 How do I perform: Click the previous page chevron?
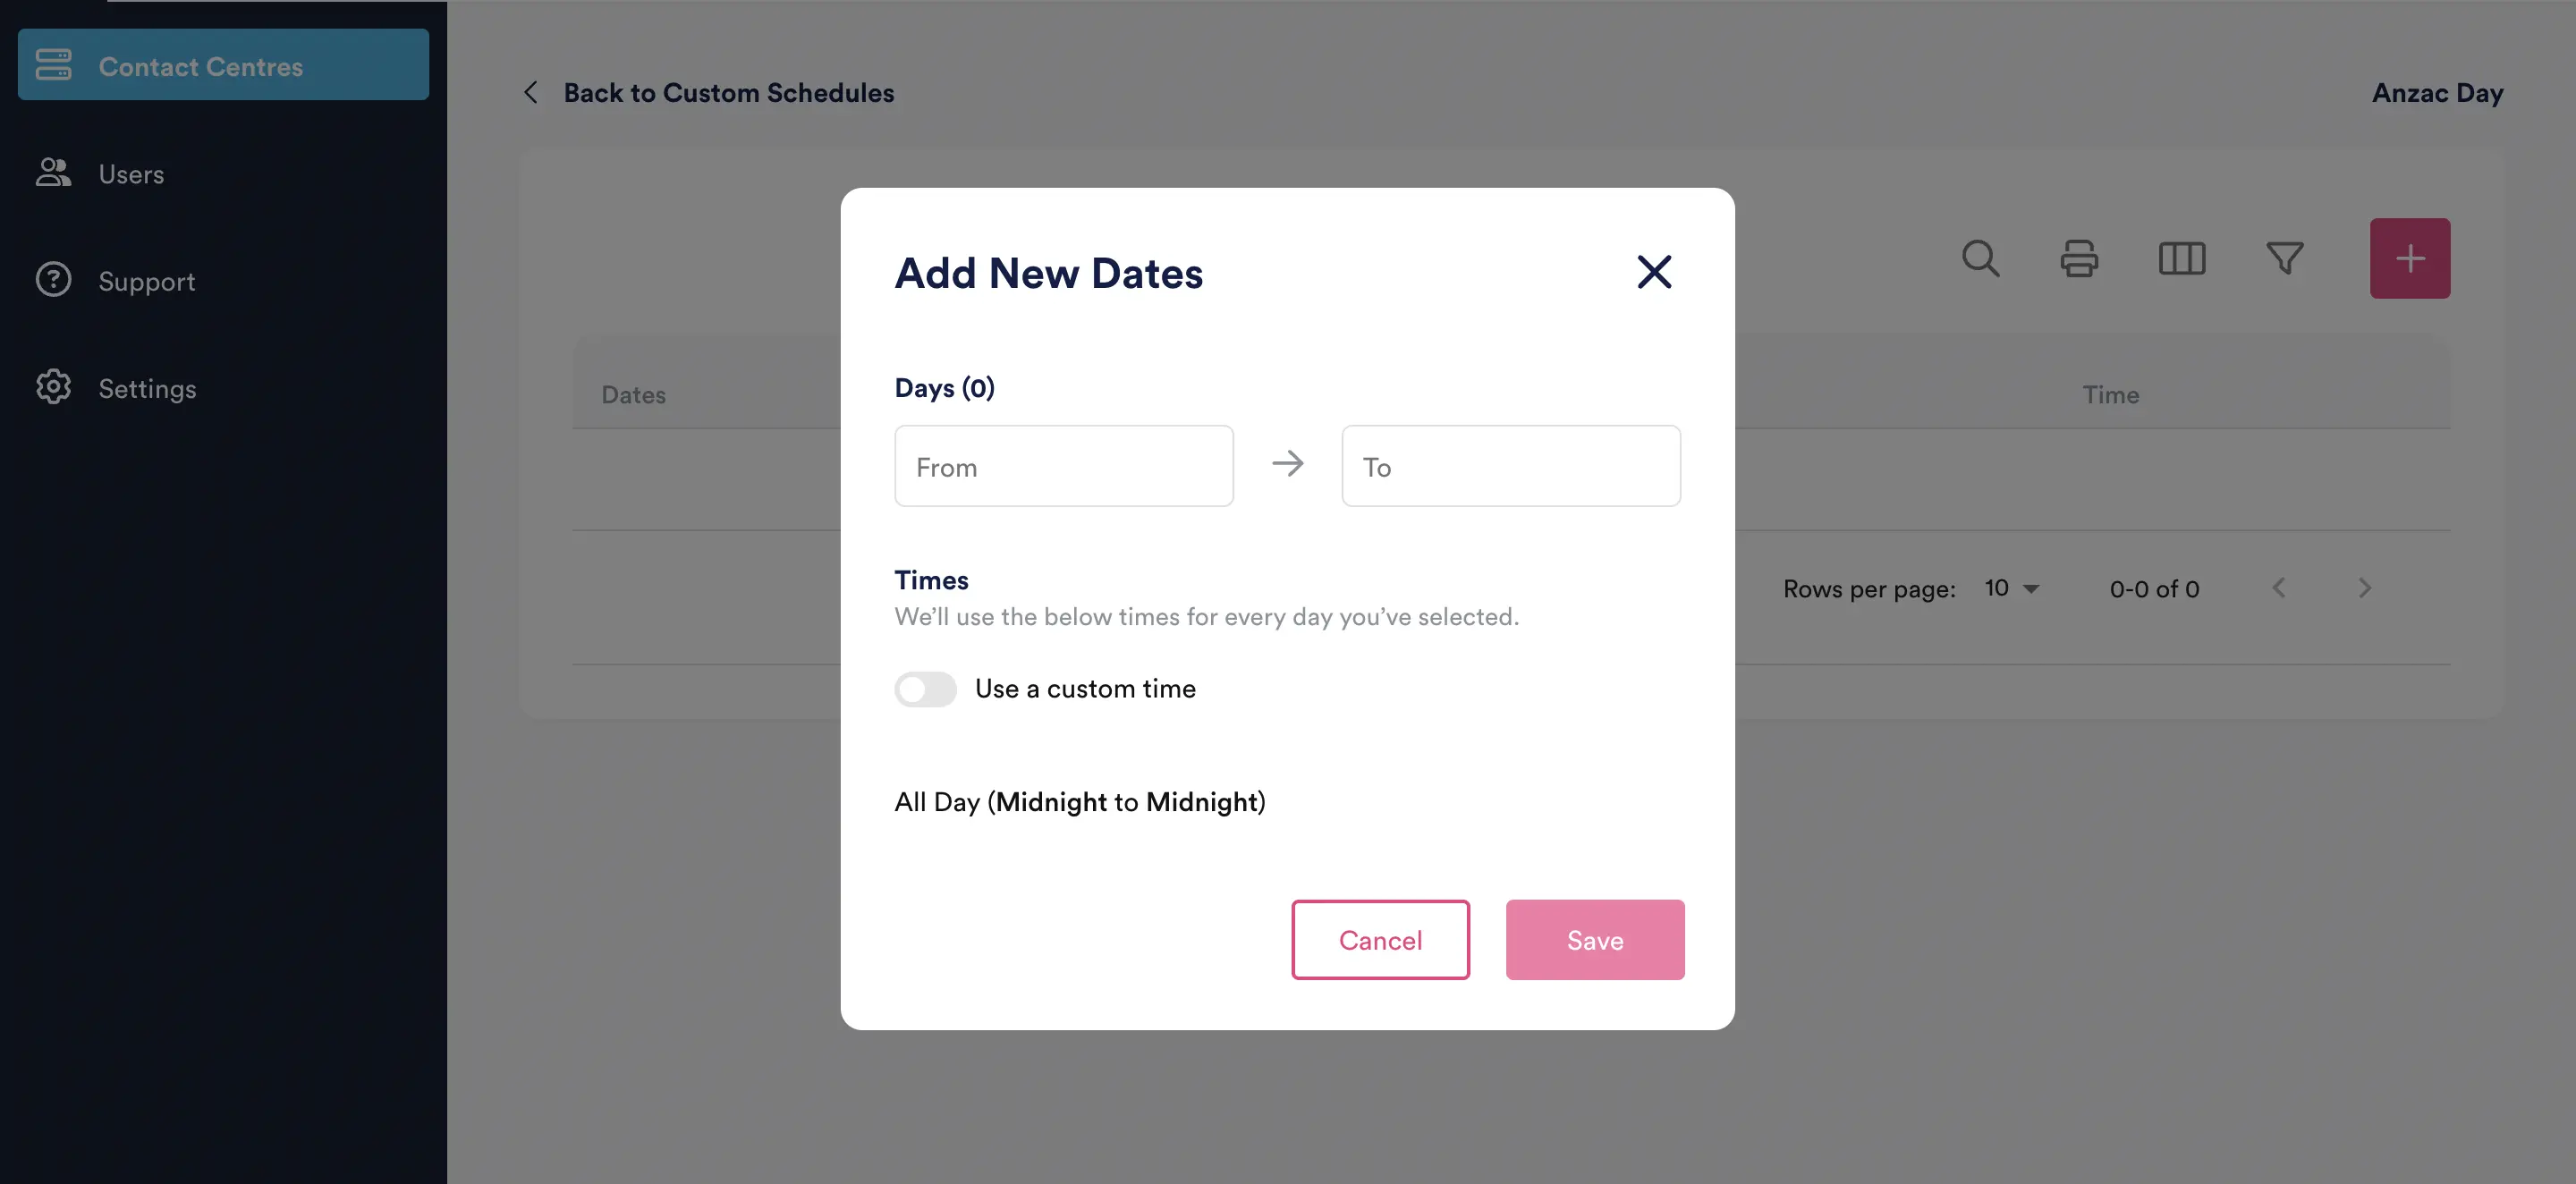pyautogui.click(x=2279, y=588)
